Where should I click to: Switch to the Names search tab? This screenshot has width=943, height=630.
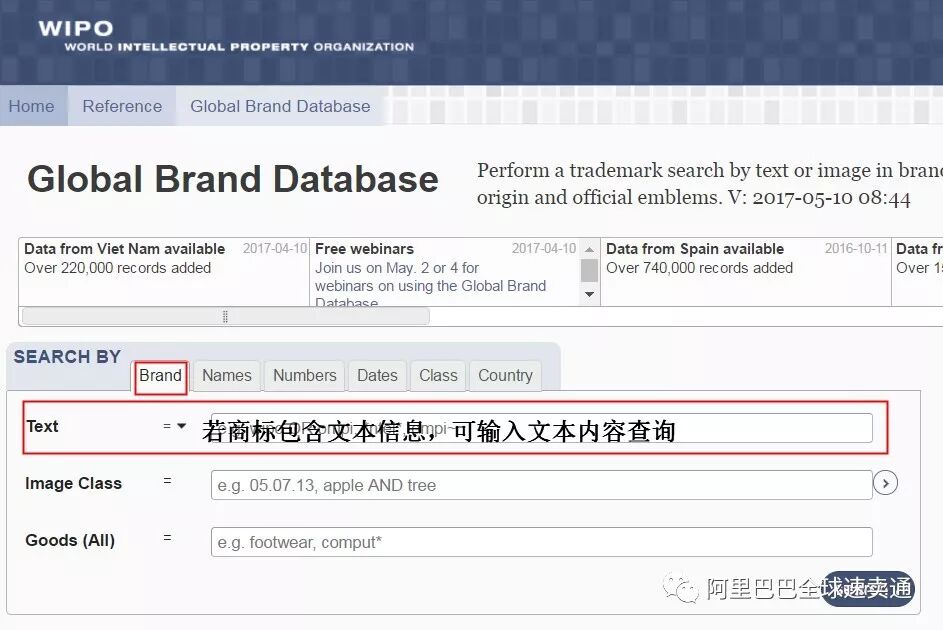227,376
